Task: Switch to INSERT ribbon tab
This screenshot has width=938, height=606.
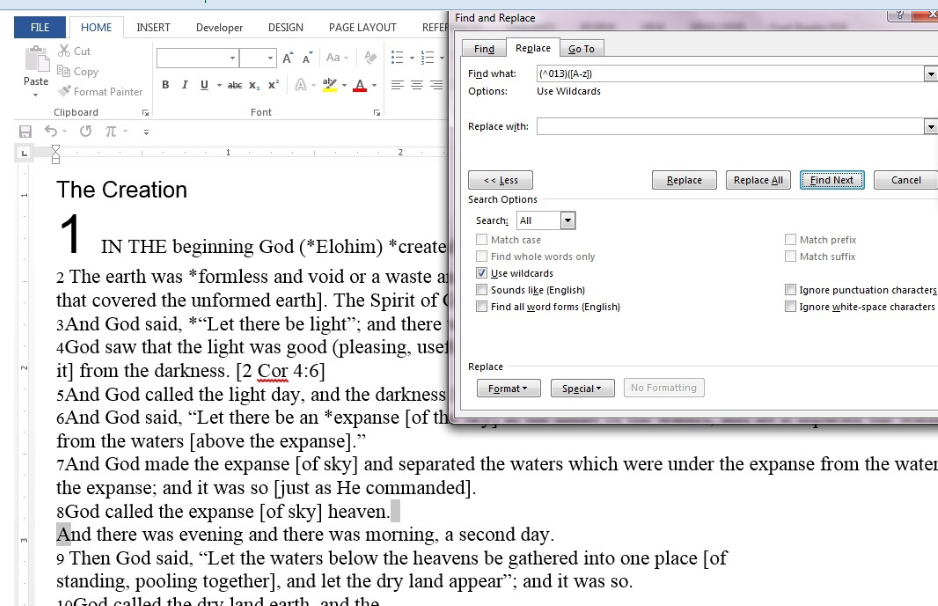Action: pos(153,27)
